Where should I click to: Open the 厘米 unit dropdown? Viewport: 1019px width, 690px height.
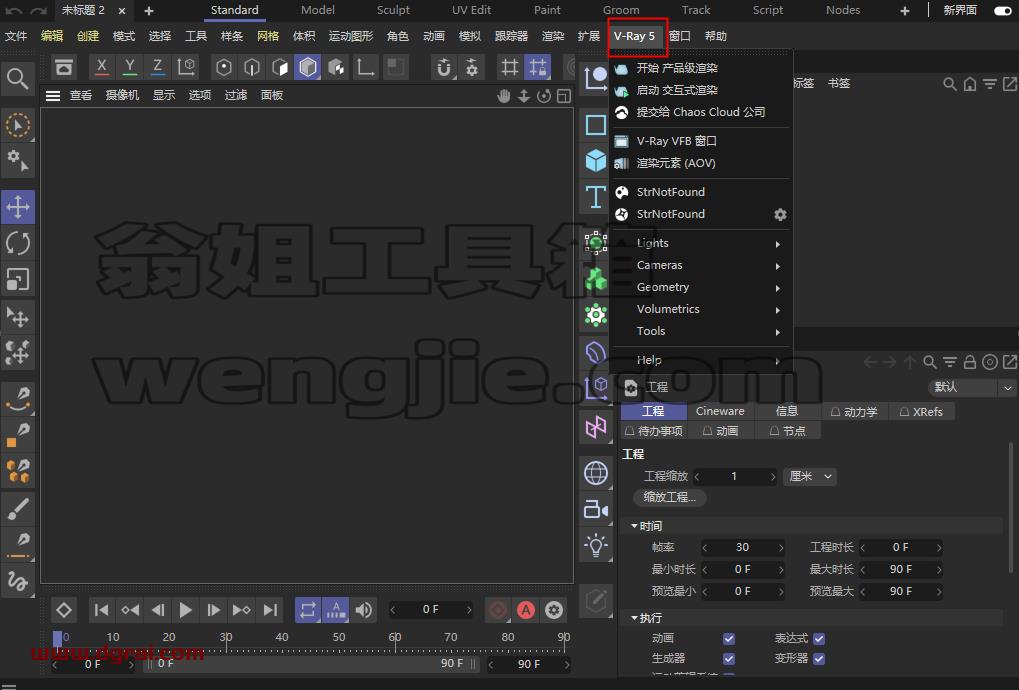(809, 476)
